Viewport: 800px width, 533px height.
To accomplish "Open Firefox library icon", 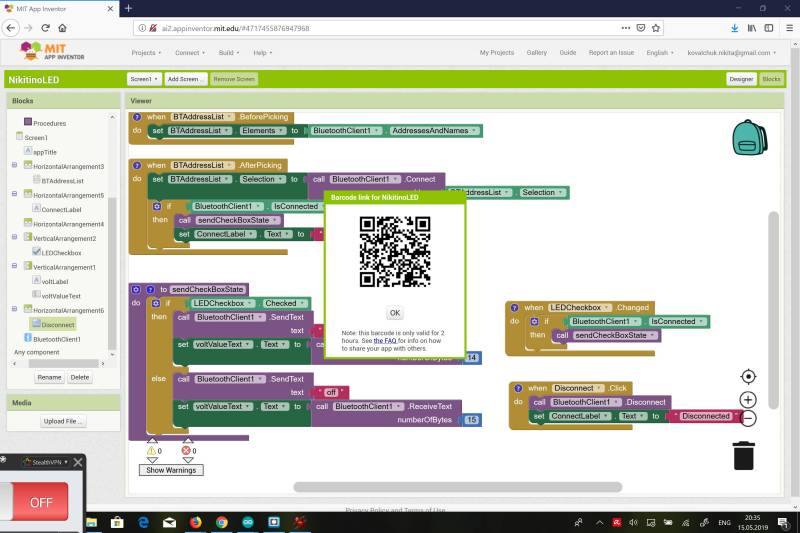I will (x=752, y=28).
